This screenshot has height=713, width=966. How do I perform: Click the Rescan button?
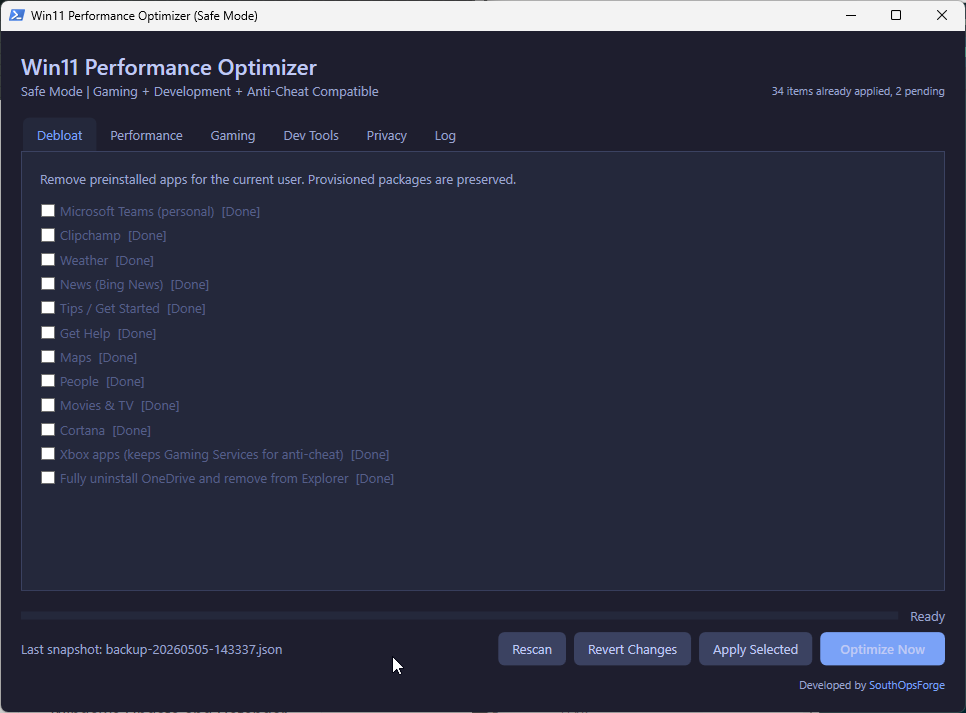click(x=532, y=649)
